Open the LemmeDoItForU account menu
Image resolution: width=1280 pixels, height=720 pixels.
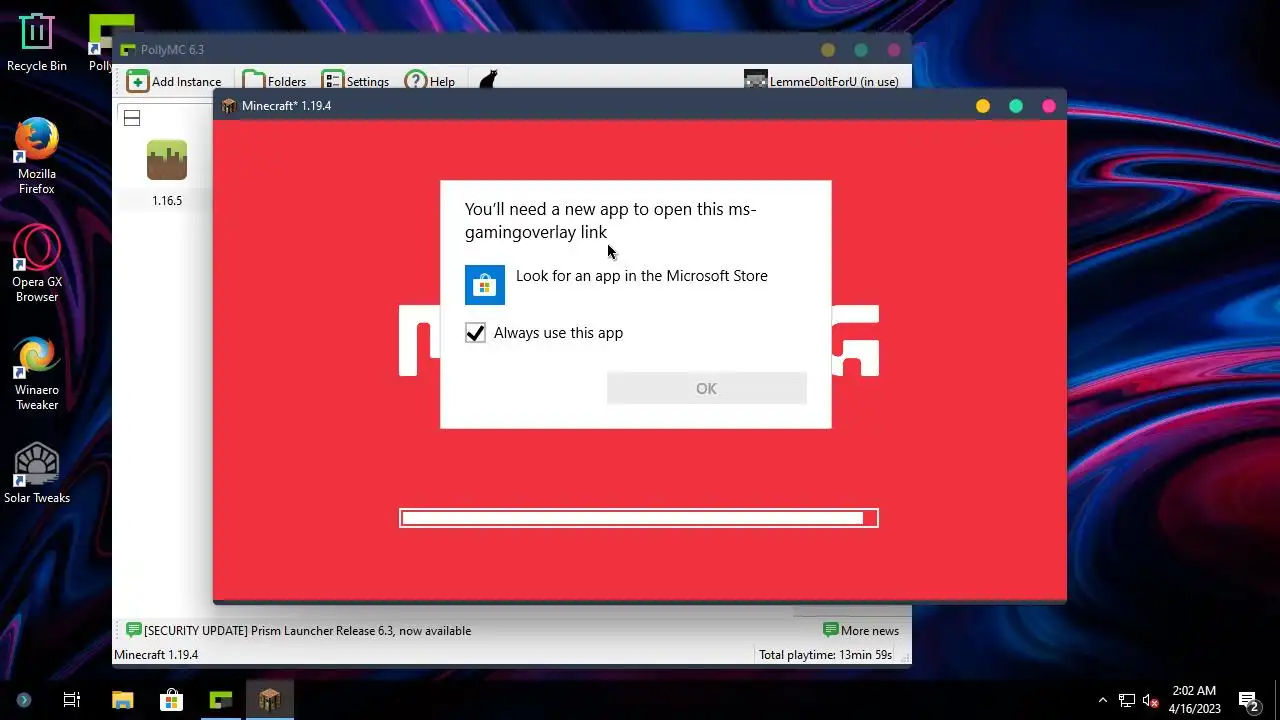tap(821, 82)
